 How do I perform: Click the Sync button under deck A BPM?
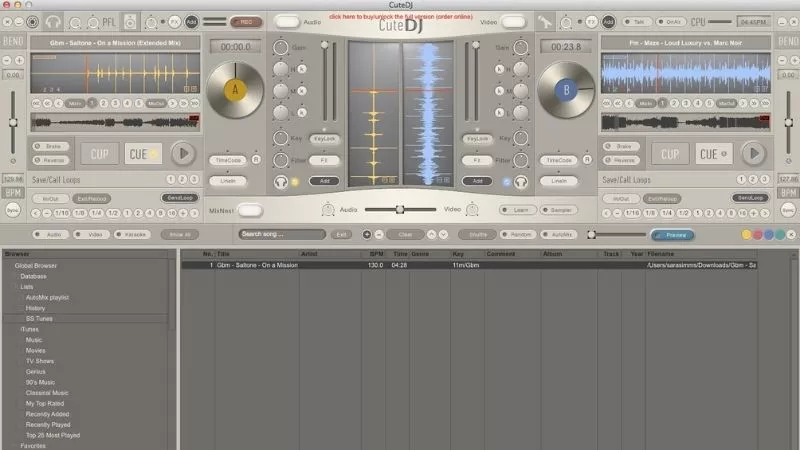(12, 210)
